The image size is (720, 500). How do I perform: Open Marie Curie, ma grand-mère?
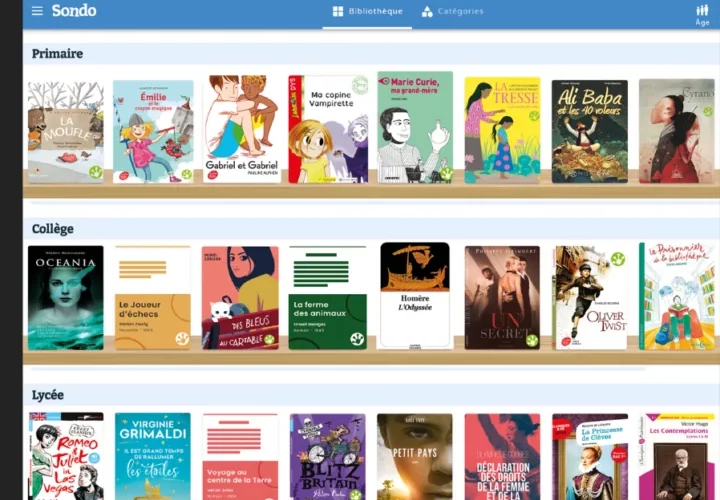coord(415,127)
